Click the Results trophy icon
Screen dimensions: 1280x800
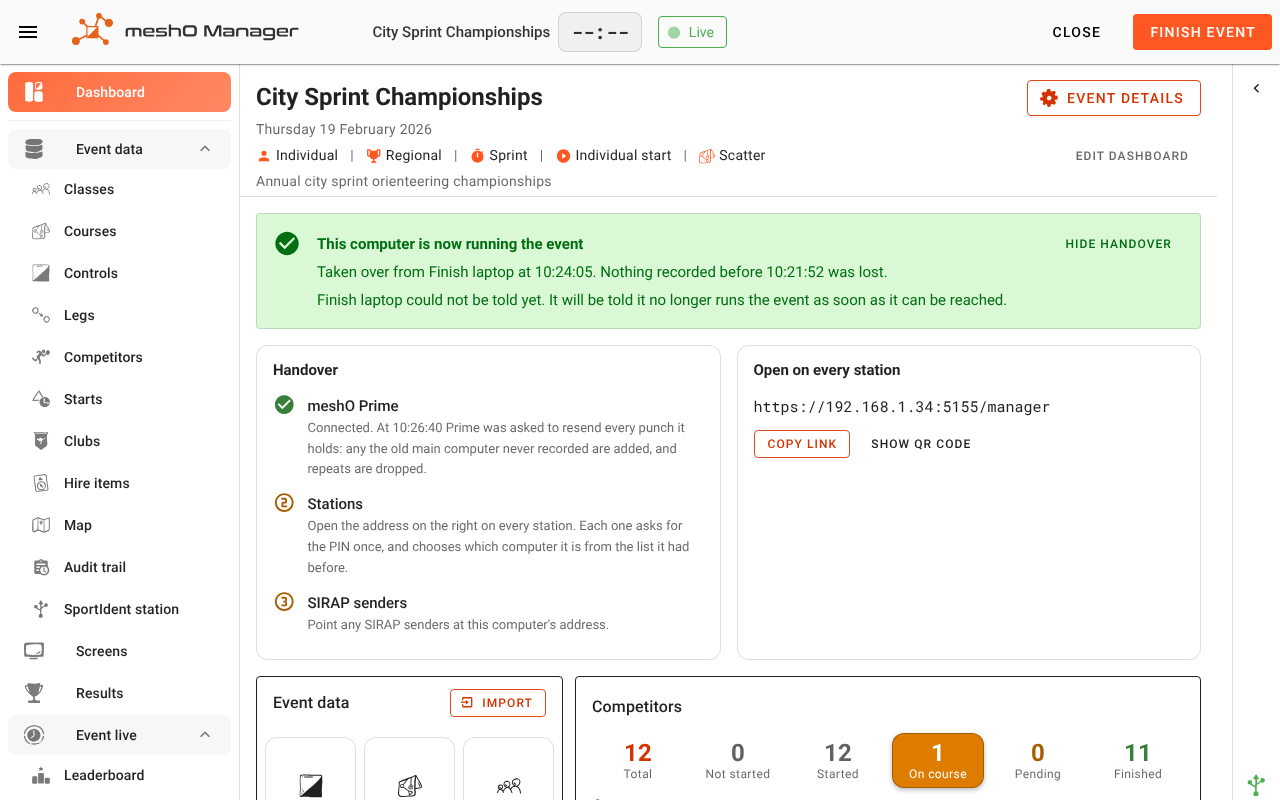(x=34, y=693)
